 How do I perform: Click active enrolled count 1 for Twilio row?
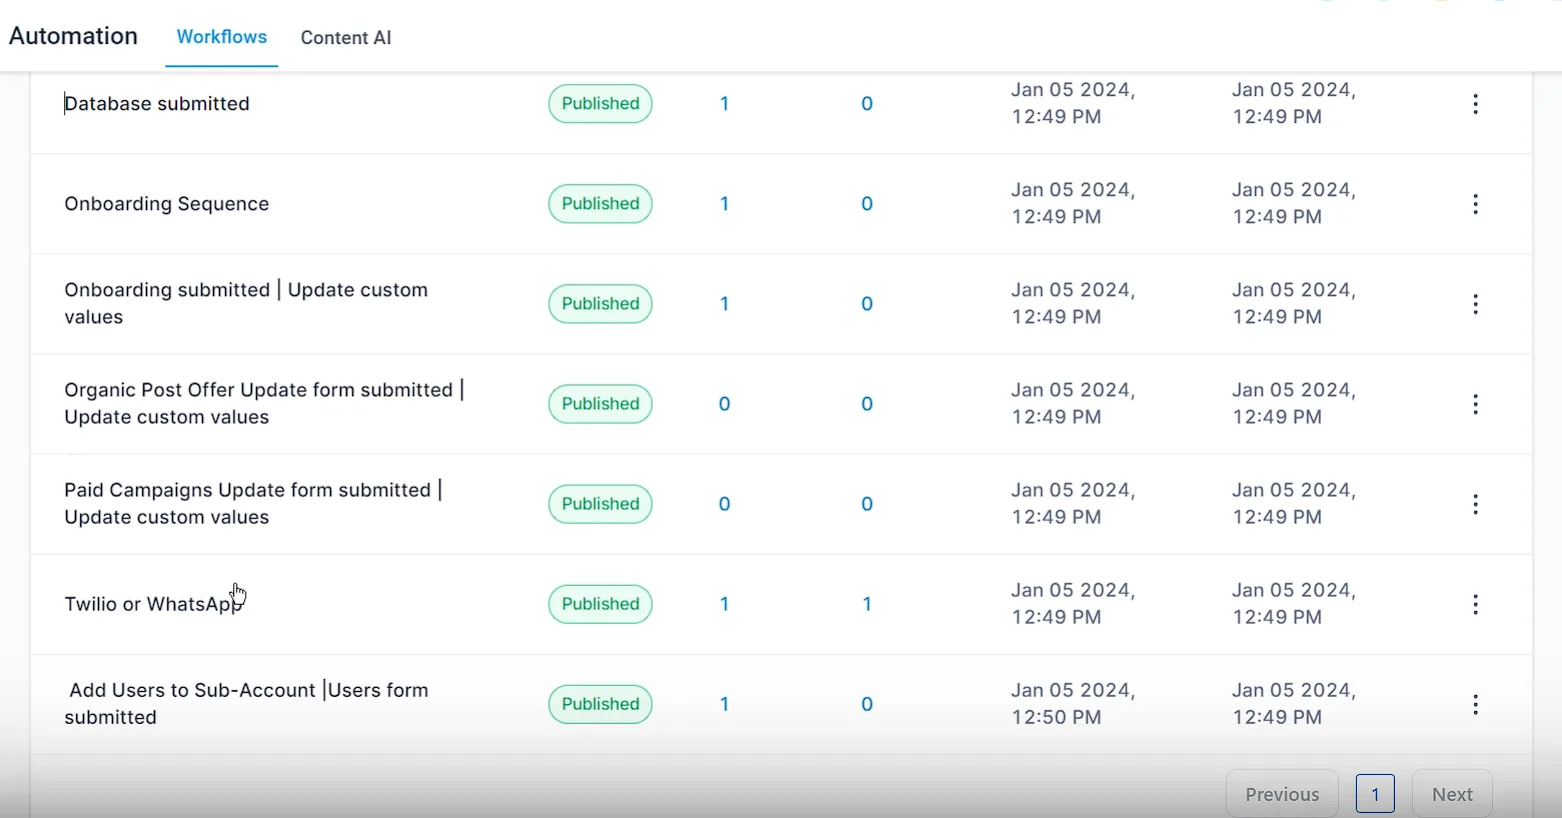point(867,604)
